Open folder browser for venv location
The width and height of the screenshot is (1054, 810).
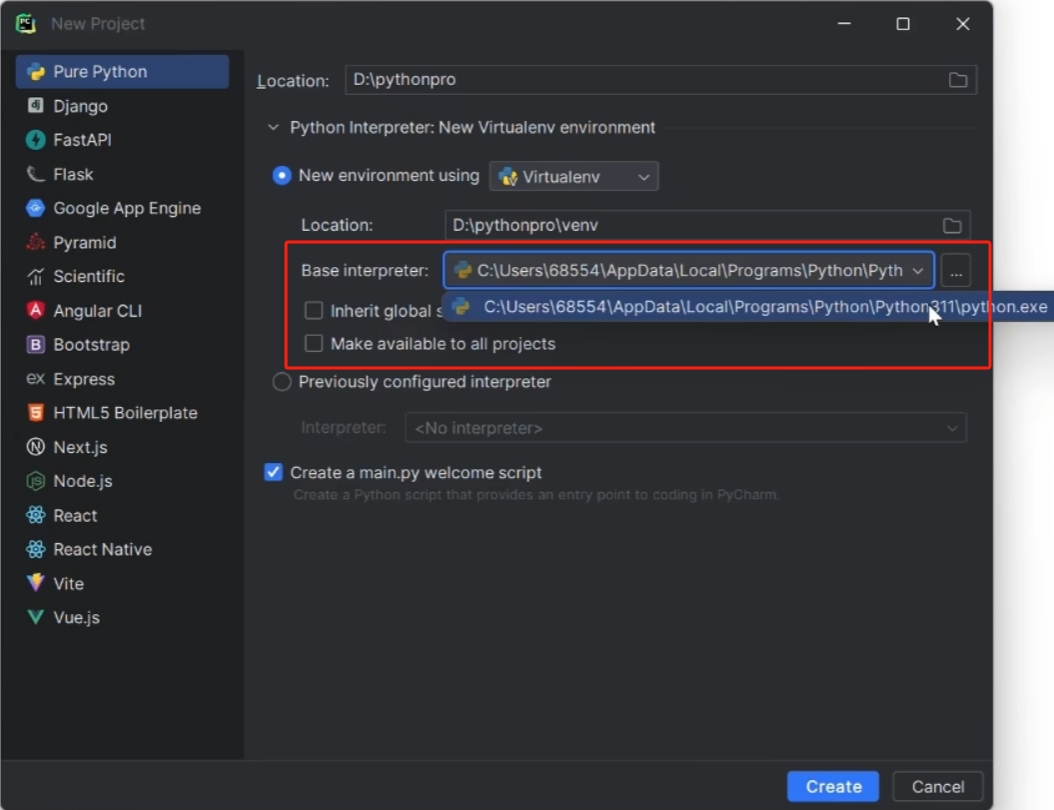tap(952, 226)
